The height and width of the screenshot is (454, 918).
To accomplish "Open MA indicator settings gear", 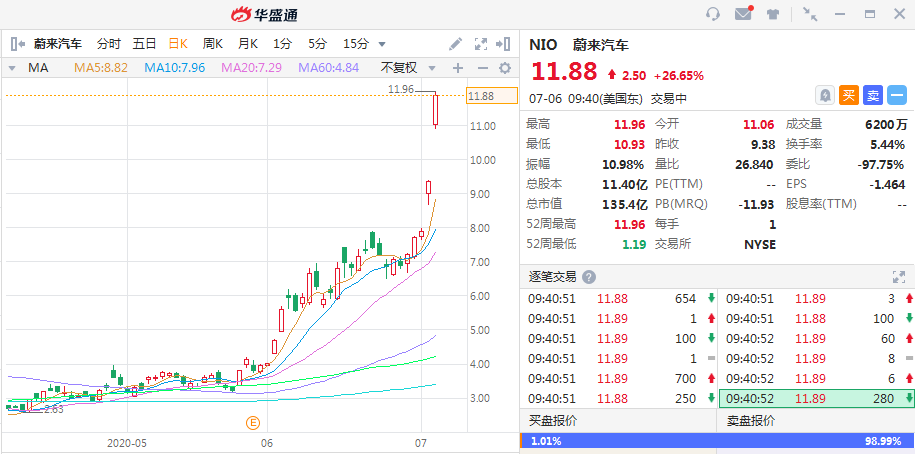I will [x=505, y=68].
